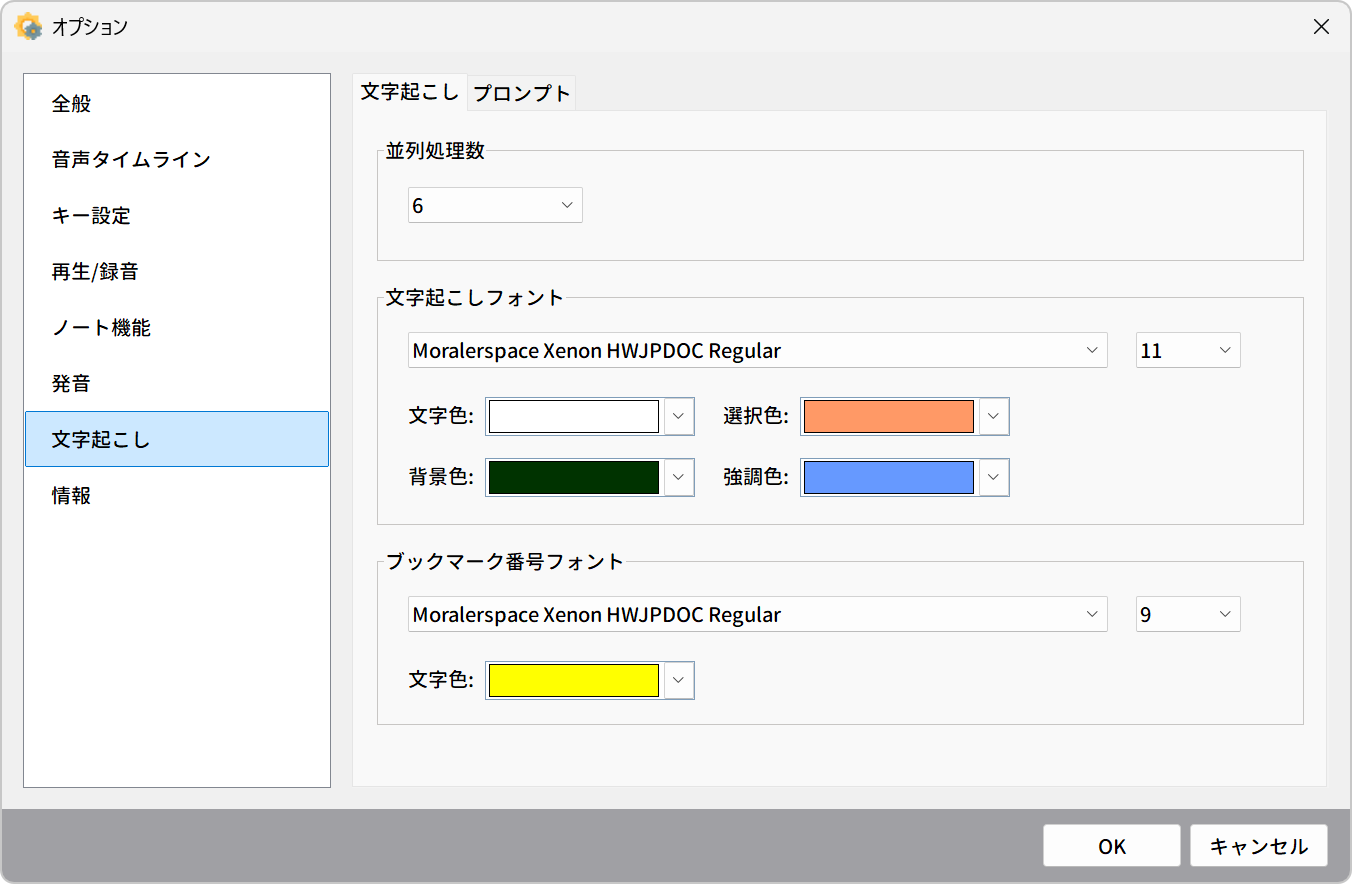Open the ブックマーク番号フォント size dropdown showing 9
1352x884 pixels.
pos(1188,614)
